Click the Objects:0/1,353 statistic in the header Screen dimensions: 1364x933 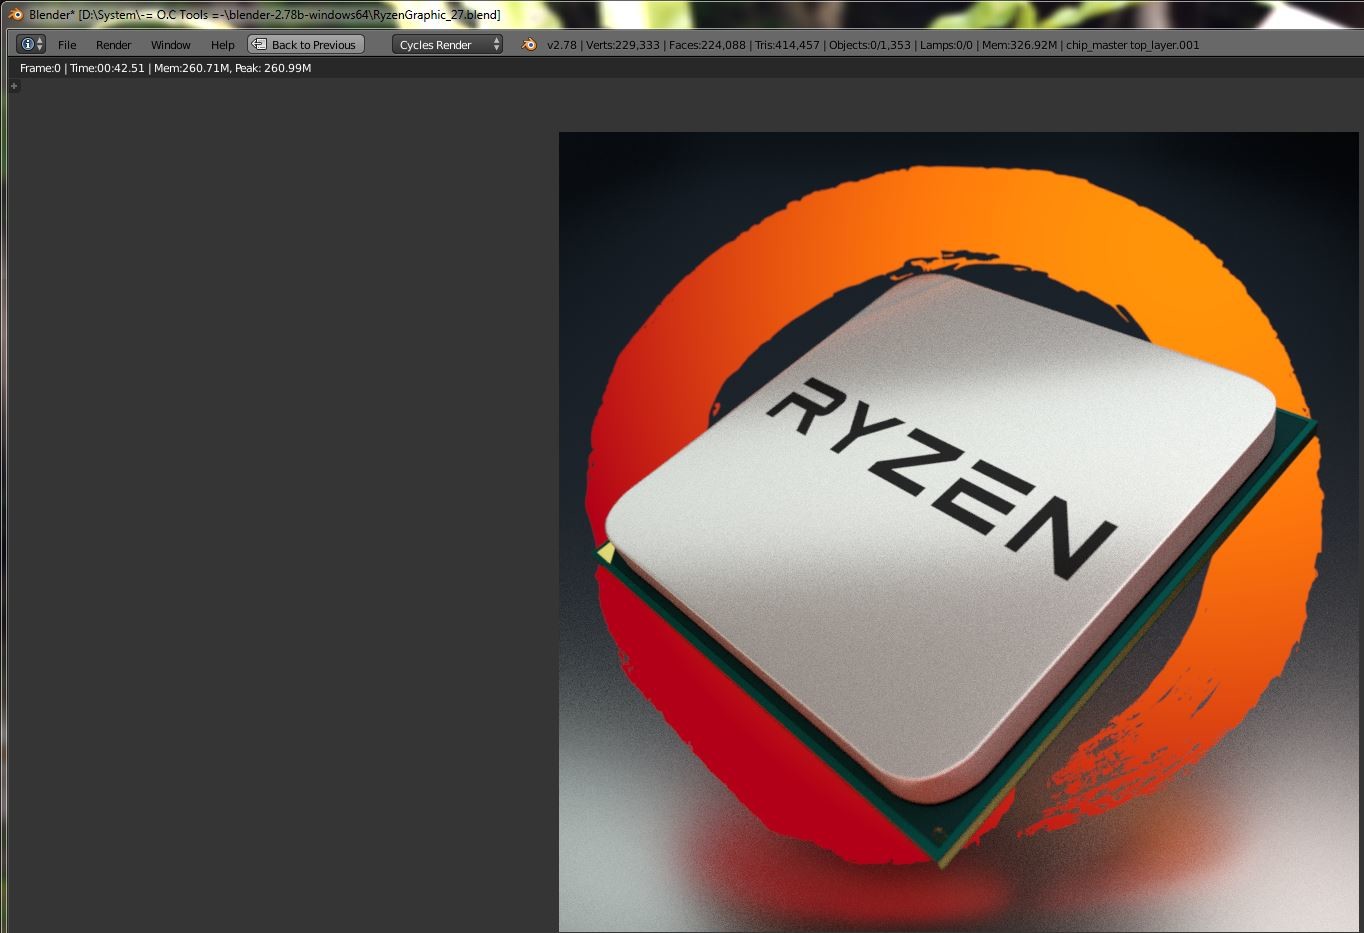870,45
